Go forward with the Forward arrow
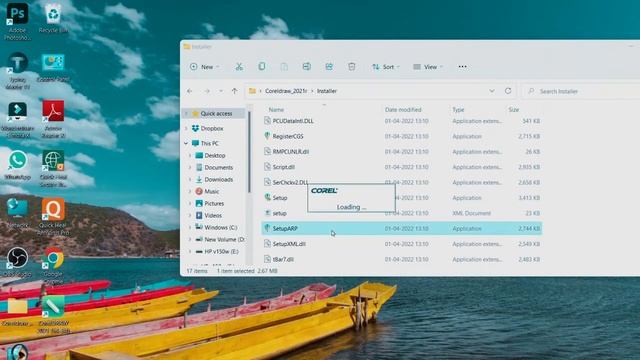The image size is (640, 360). [x=207, y=91]
